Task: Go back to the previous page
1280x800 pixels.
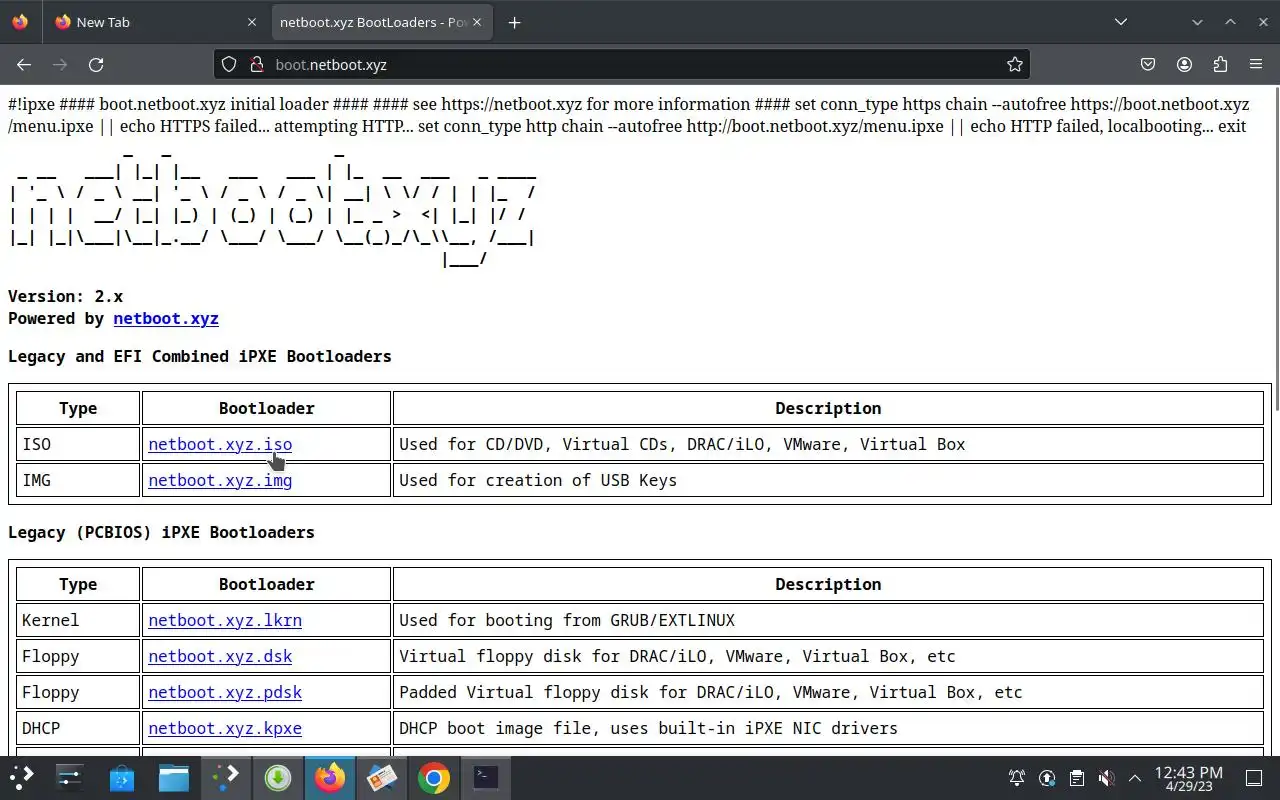Action: [24, 64]
